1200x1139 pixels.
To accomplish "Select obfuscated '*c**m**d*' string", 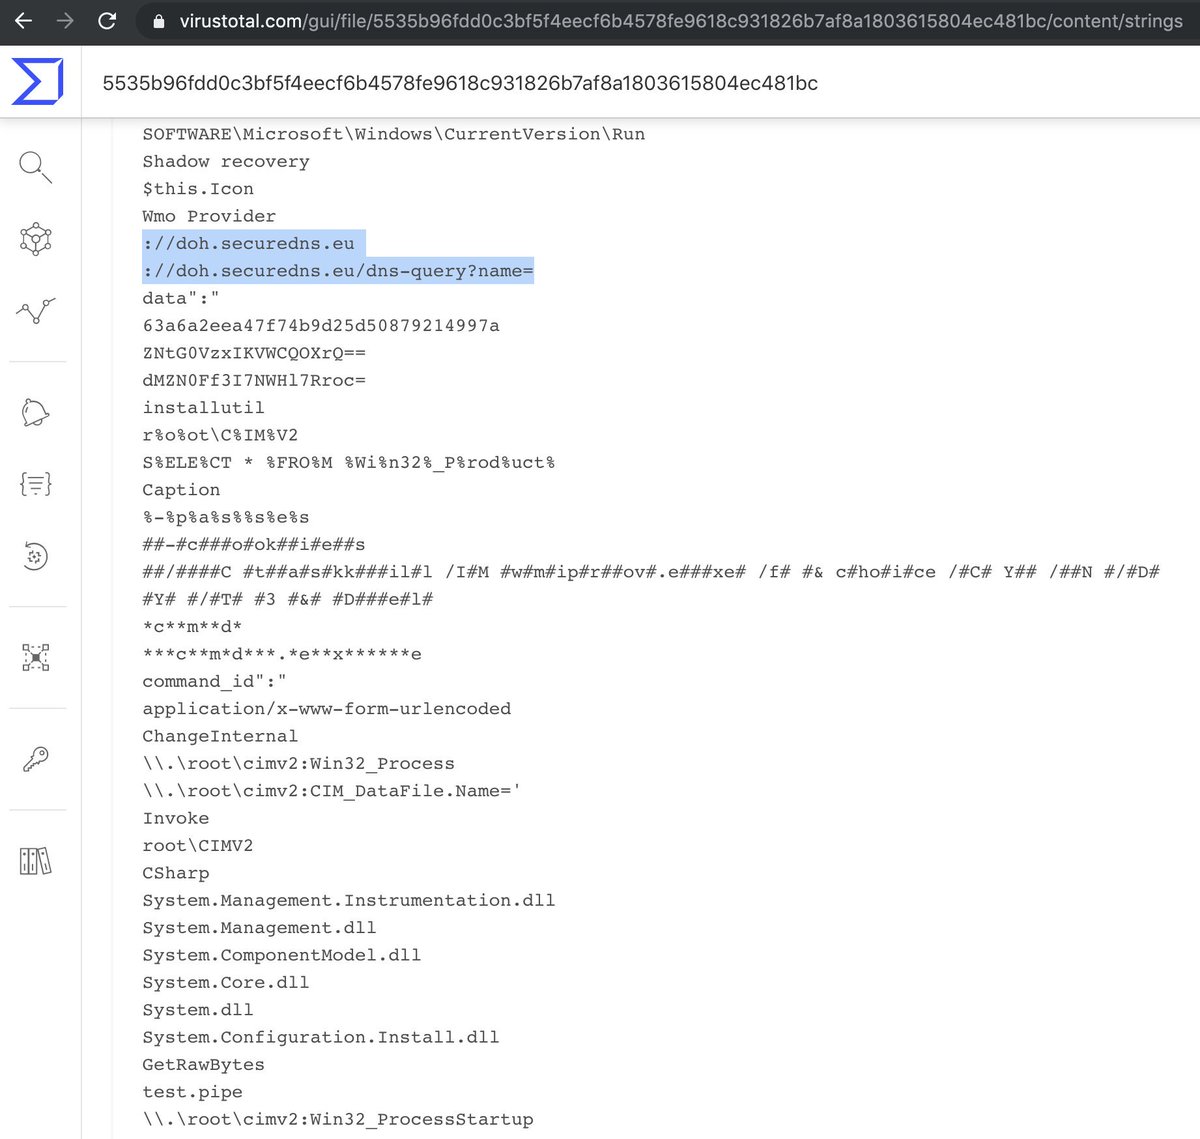I will point(192,627).
